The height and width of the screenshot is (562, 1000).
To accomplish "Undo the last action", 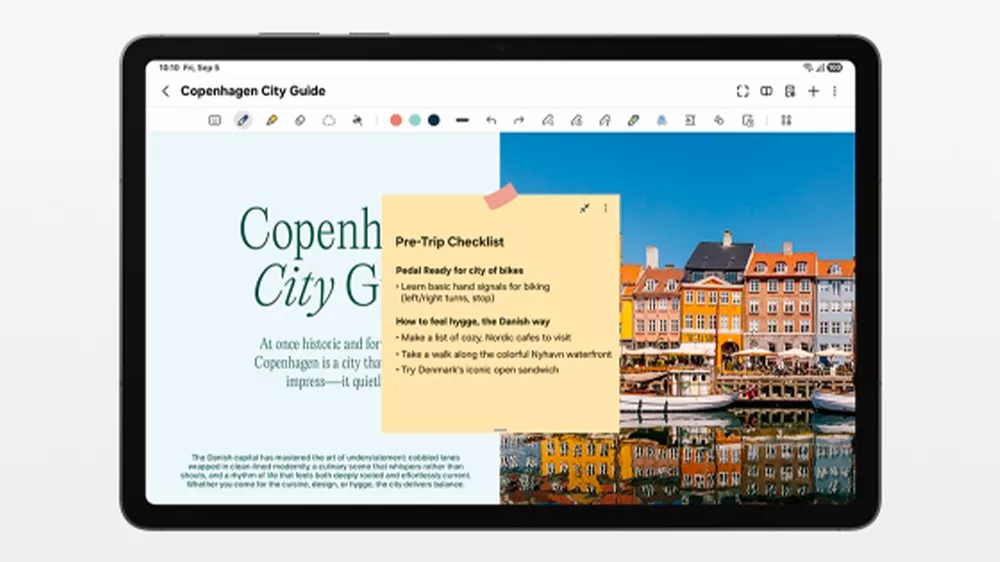I will (490, 120).
